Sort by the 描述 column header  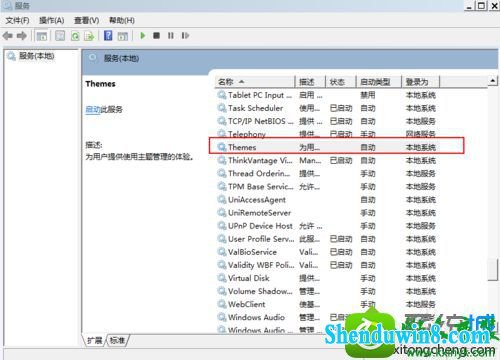coord(310,82)
